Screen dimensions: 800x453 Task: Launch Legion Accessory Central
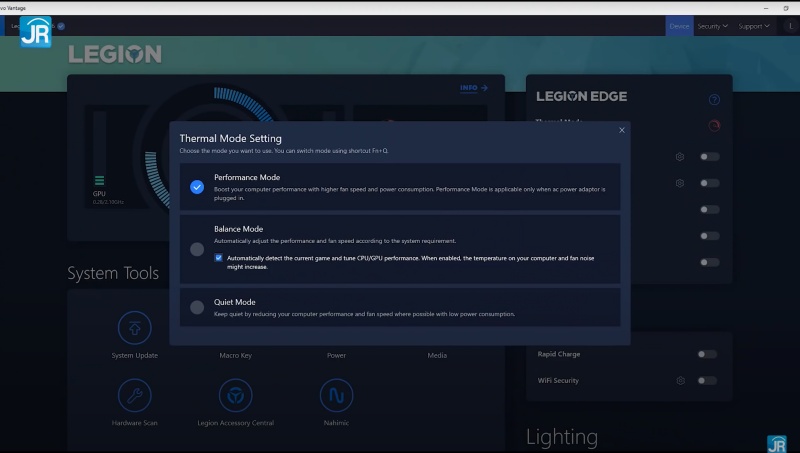pos(236,395)
